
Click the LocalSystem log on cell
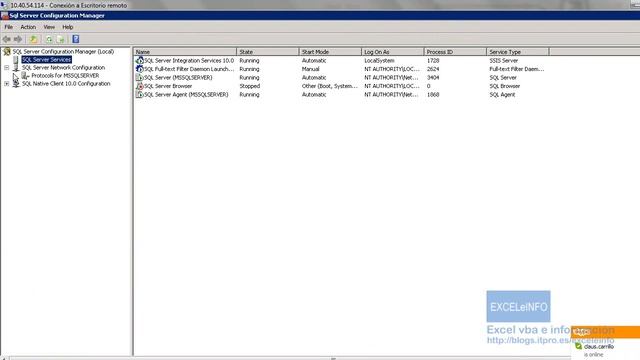click(379, 60)
